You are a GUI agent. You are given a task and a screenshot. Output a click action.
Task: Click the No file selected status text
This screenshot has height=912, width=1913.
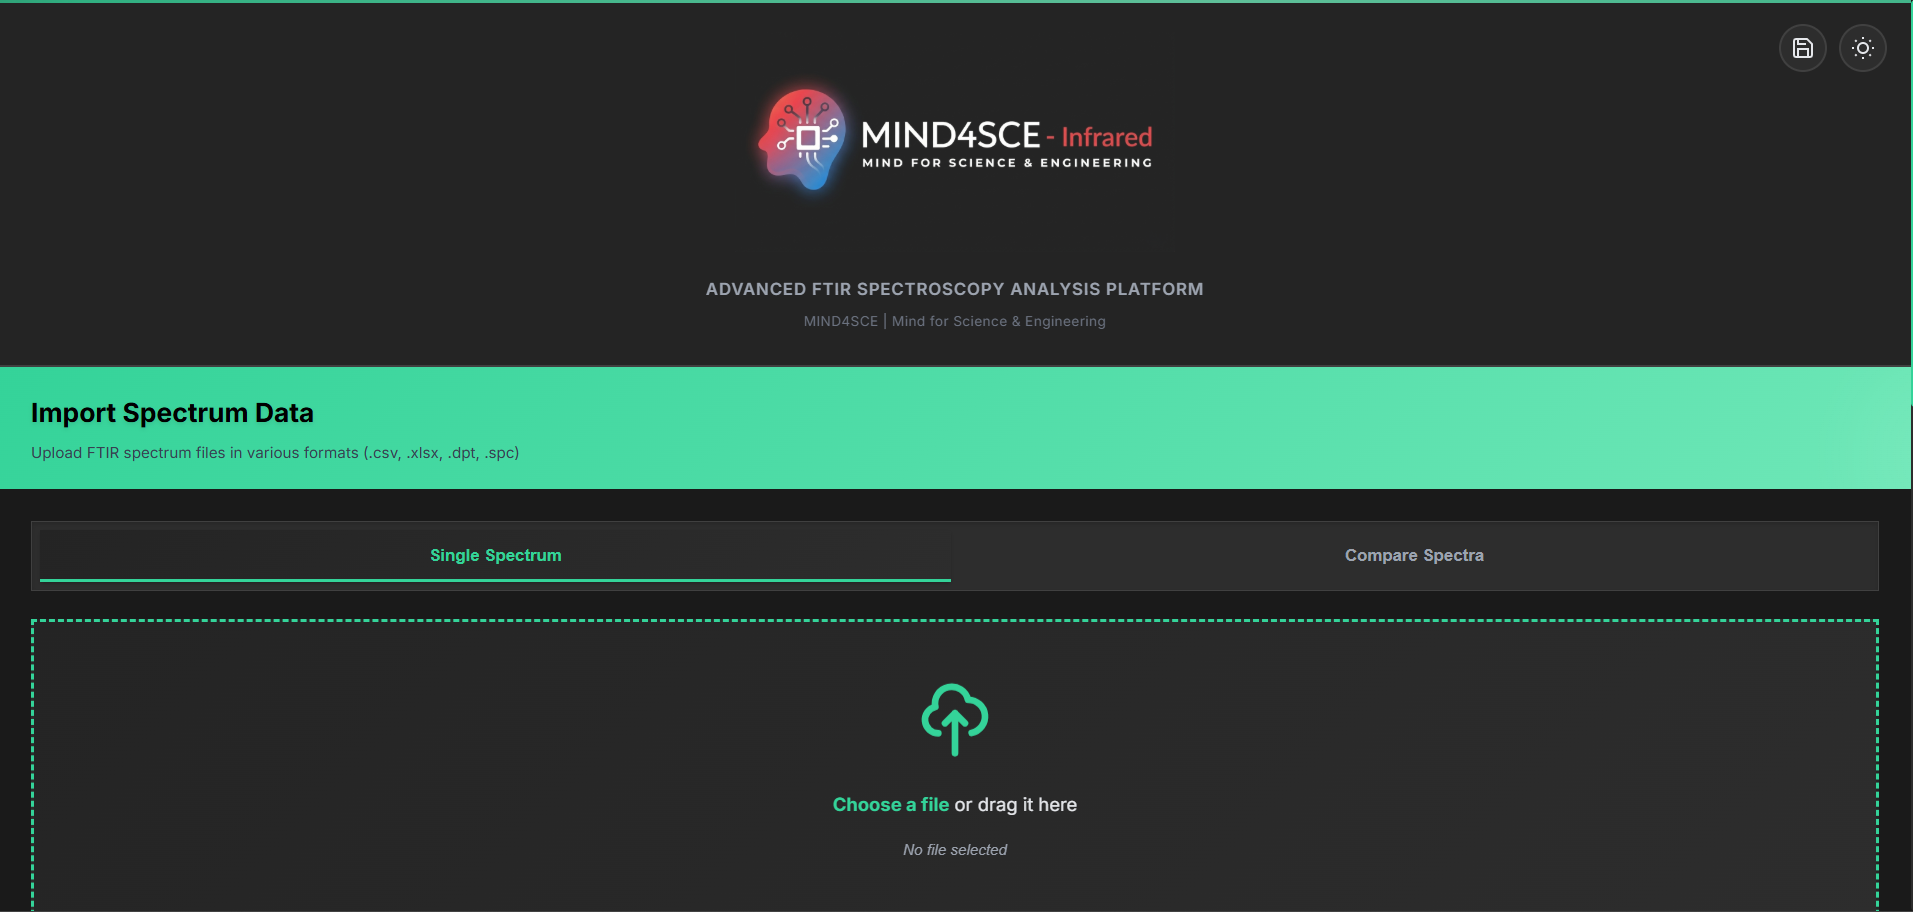[954, 849]
